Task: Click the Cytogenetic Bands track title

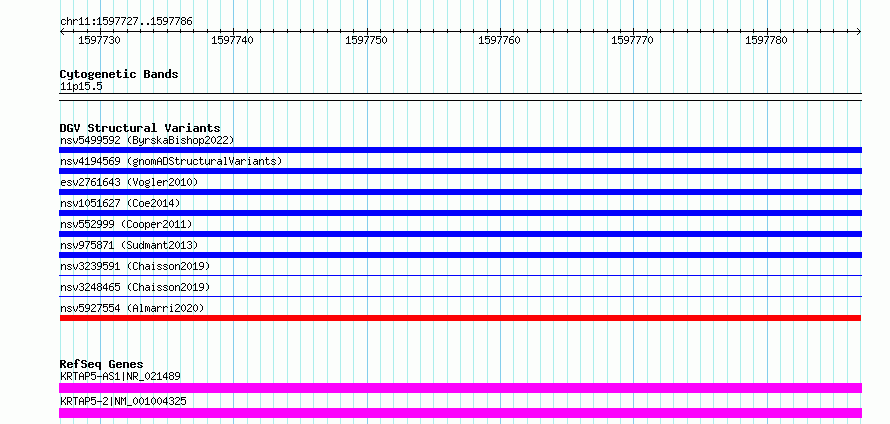Action: [x=119, y=74]
